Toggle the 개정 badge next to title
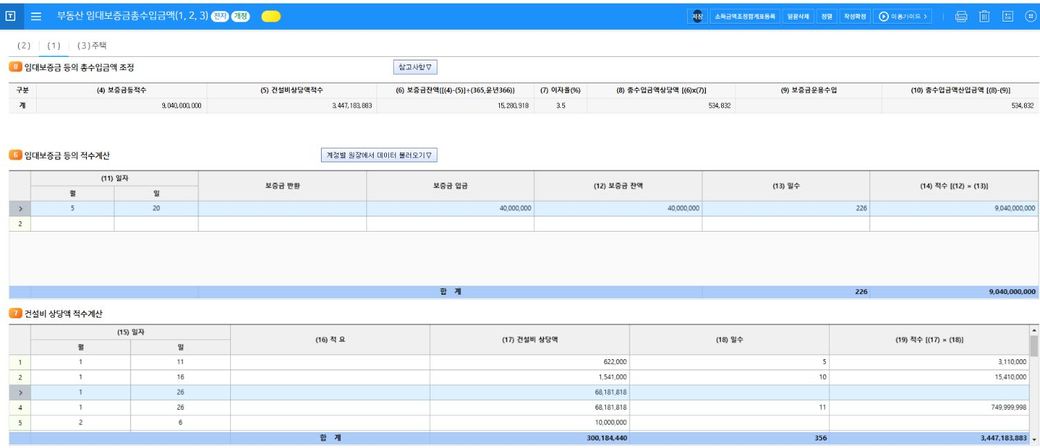This screenshot has height=448, width=1040. click(240, 16)
